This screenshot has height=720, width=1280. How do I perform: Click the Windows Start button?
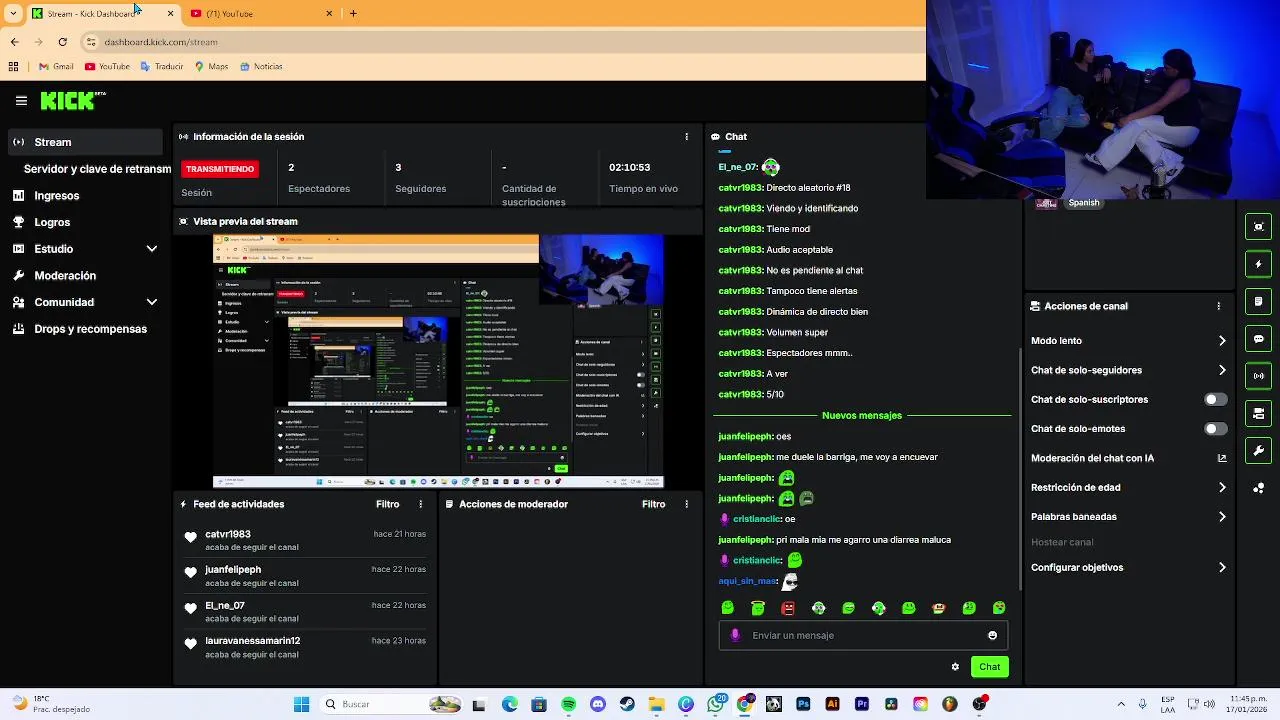pos(301,705)
